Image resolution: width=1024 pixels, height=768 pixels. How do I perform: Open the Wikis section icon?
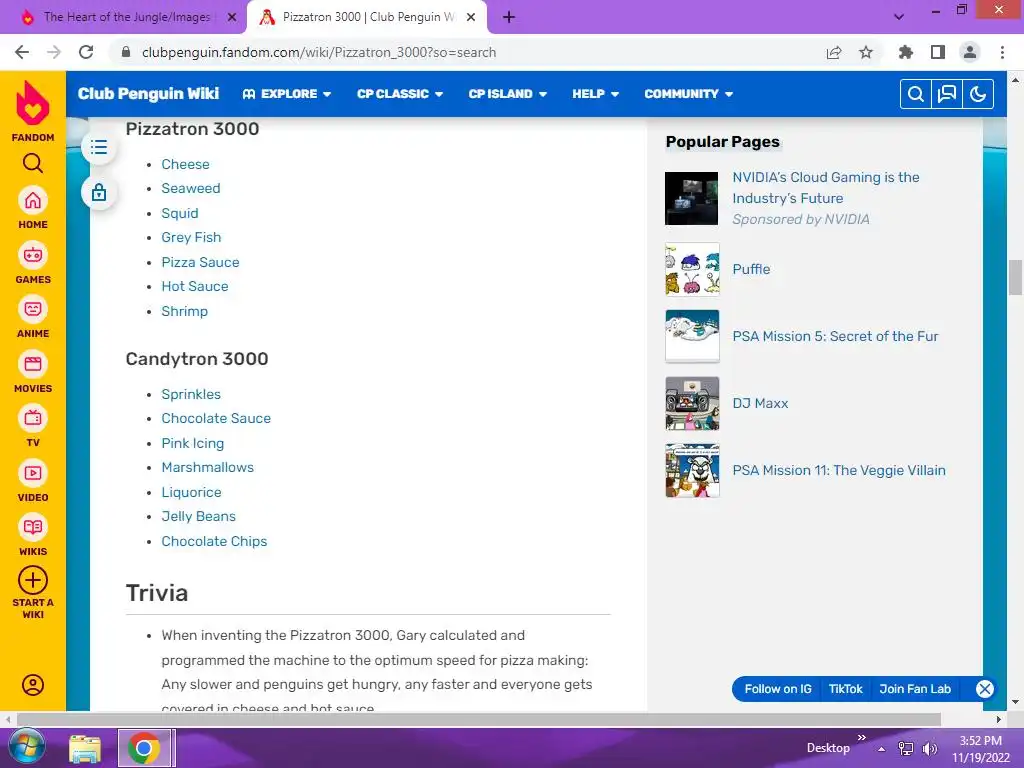[33, 527]
